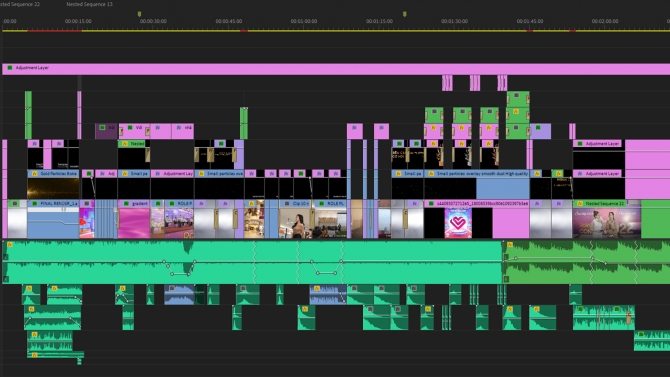670x377 pixels.
Task: Click the 00:00:45:00 mark on time ruler
Action: click(229, 21)
